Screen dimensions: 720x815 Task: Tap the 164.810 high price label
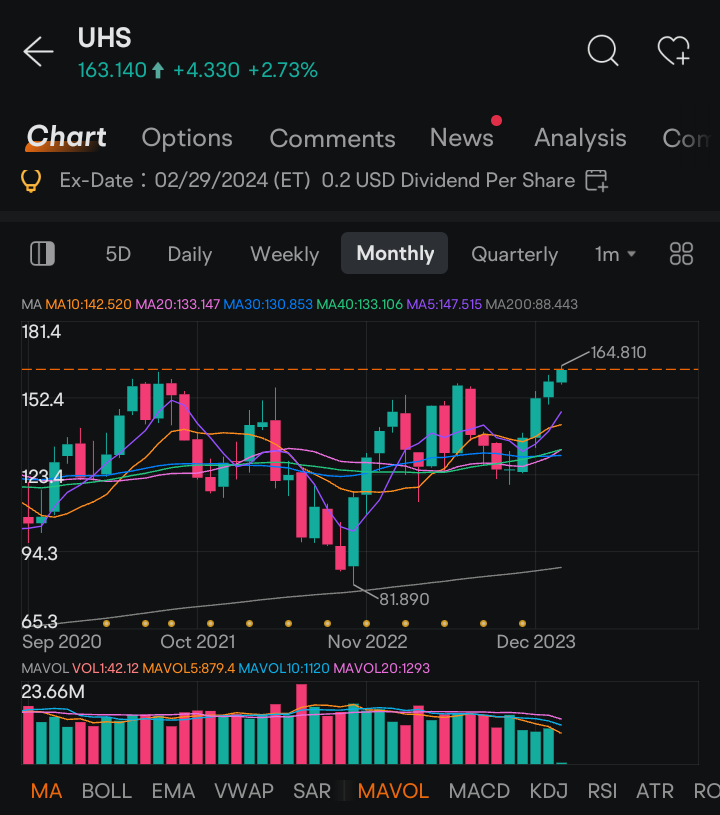click(x=618, y=352)
